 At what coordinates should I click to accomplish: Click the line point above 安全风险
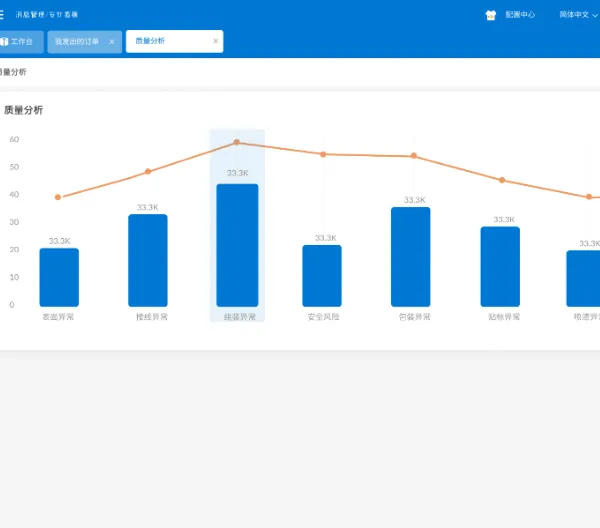pos(323,154)
